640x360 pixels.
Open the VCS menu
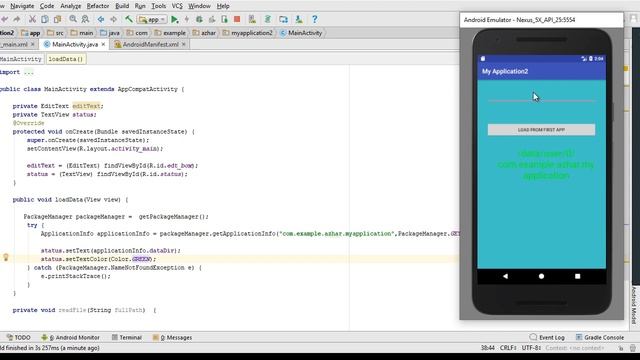tap(177, 6)
